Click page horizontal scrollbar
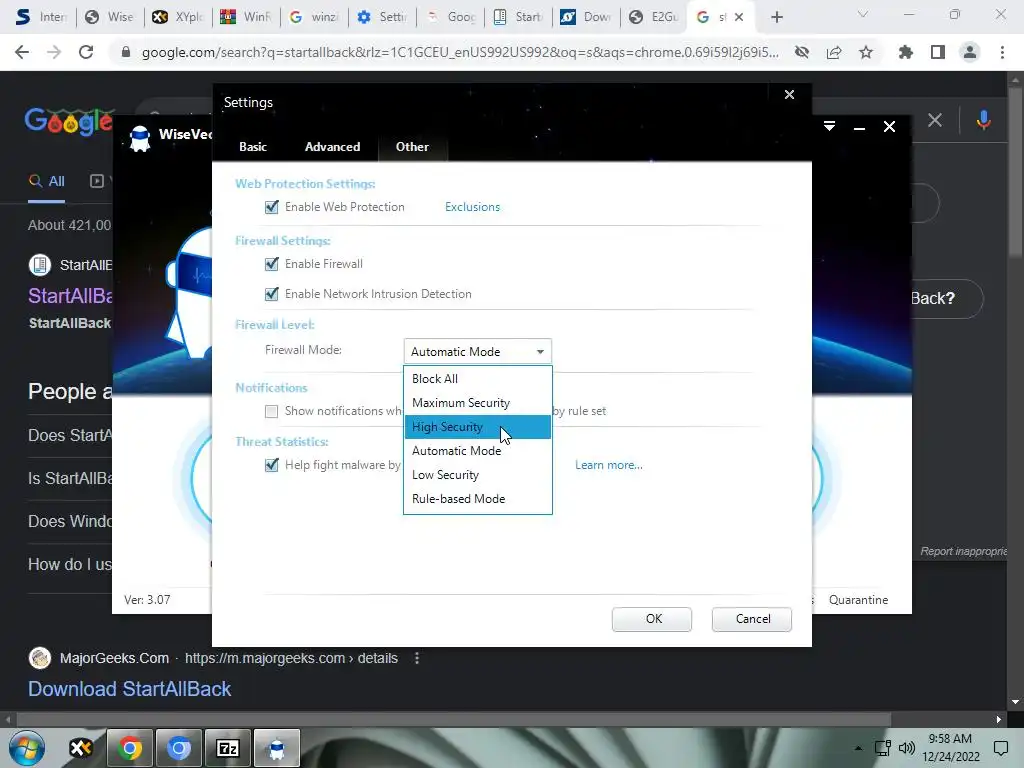This screenshot has width=1024, height=768. (453, 719)
